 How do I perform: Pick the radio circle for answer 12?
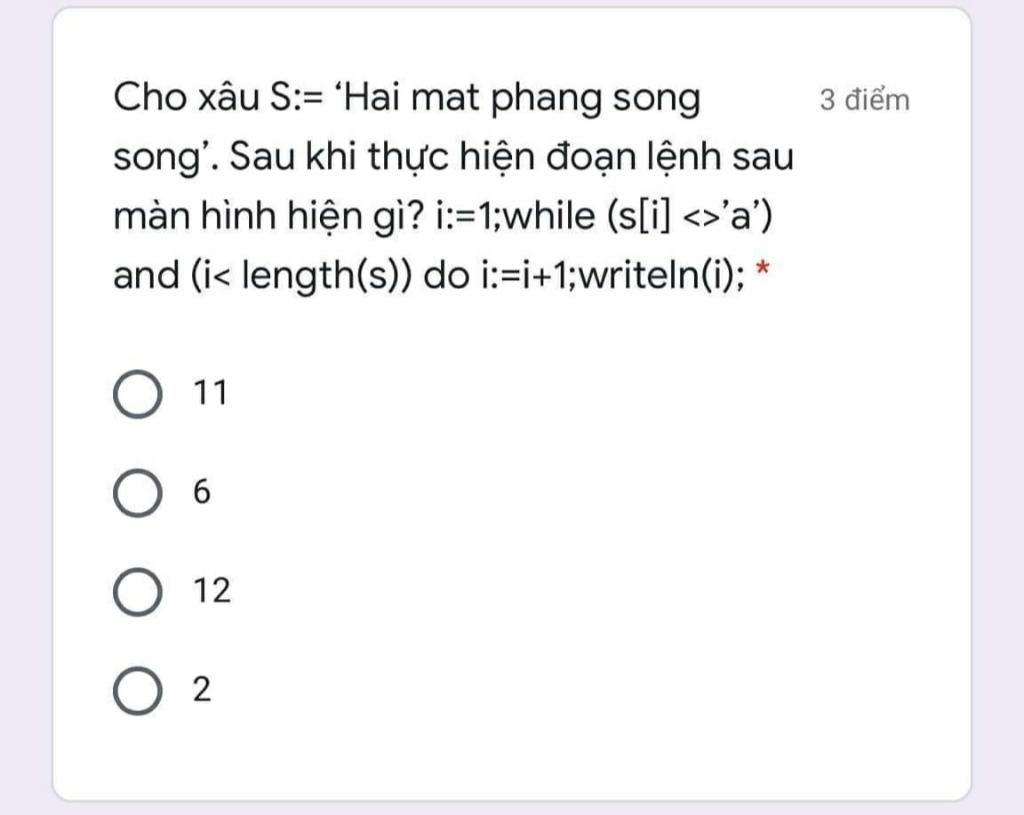[x=137, y=592]
